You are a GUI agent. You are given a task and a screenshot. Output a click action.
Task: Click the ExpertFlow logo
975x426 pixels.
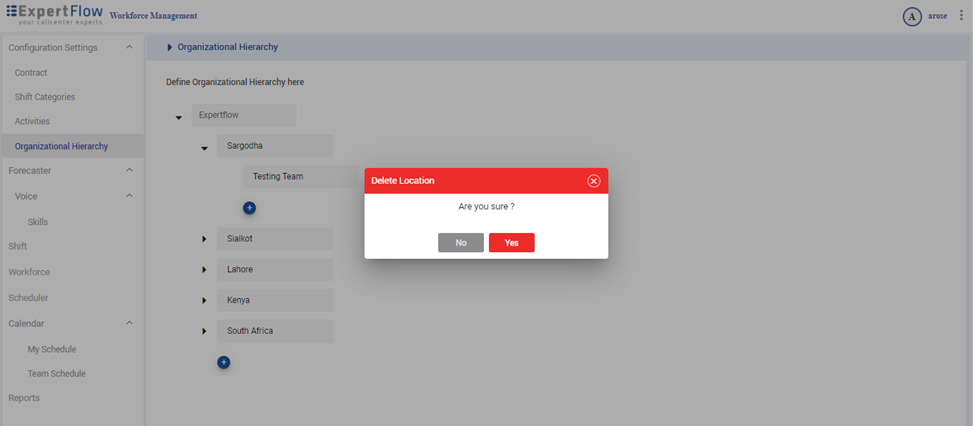pos(54,14)
